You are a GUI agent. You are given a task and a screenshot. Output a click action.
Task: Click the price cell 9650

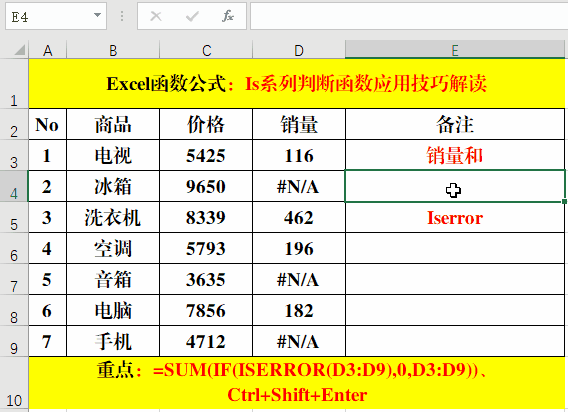pyautogui.click(x=206, y=186)
